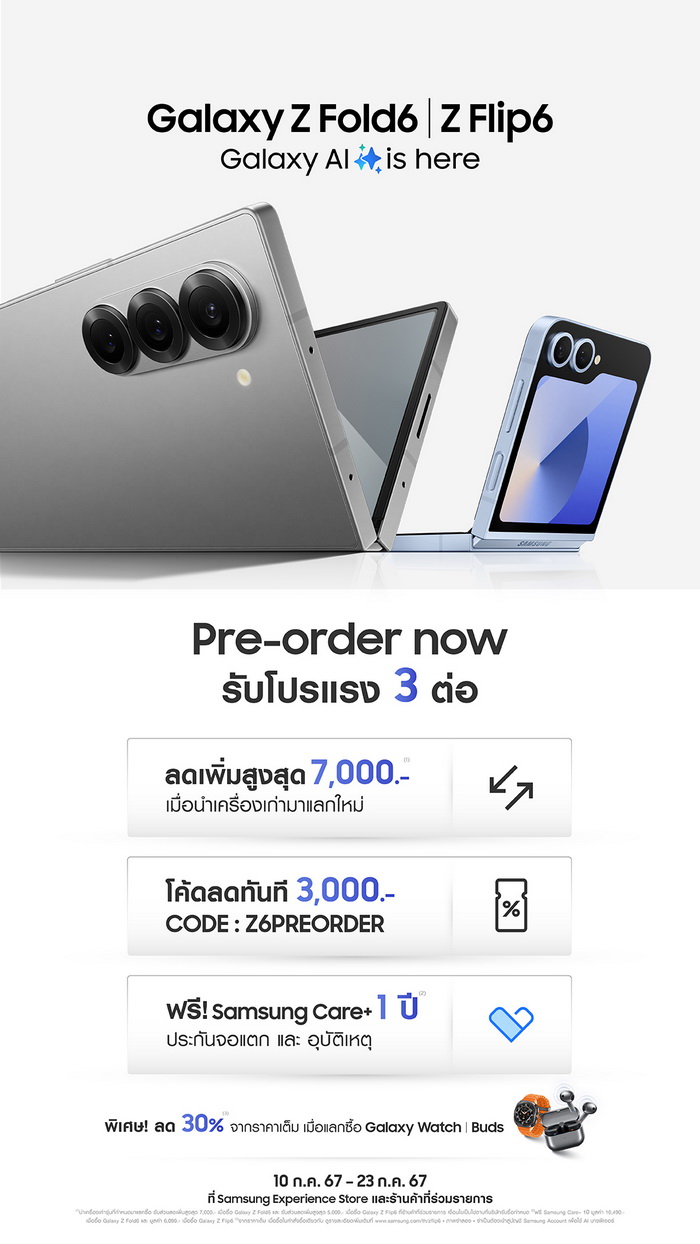The width and height of the screenshot is (700, 1244).
Task: Click the CODE : Z6PREORDER text
Action: [x=275, y=924]
